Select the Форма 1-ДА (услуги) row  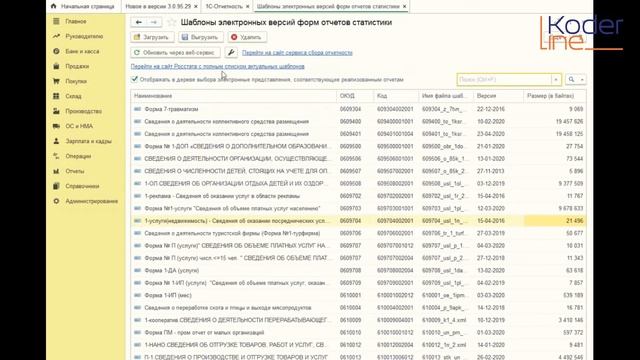coord(358,270)
